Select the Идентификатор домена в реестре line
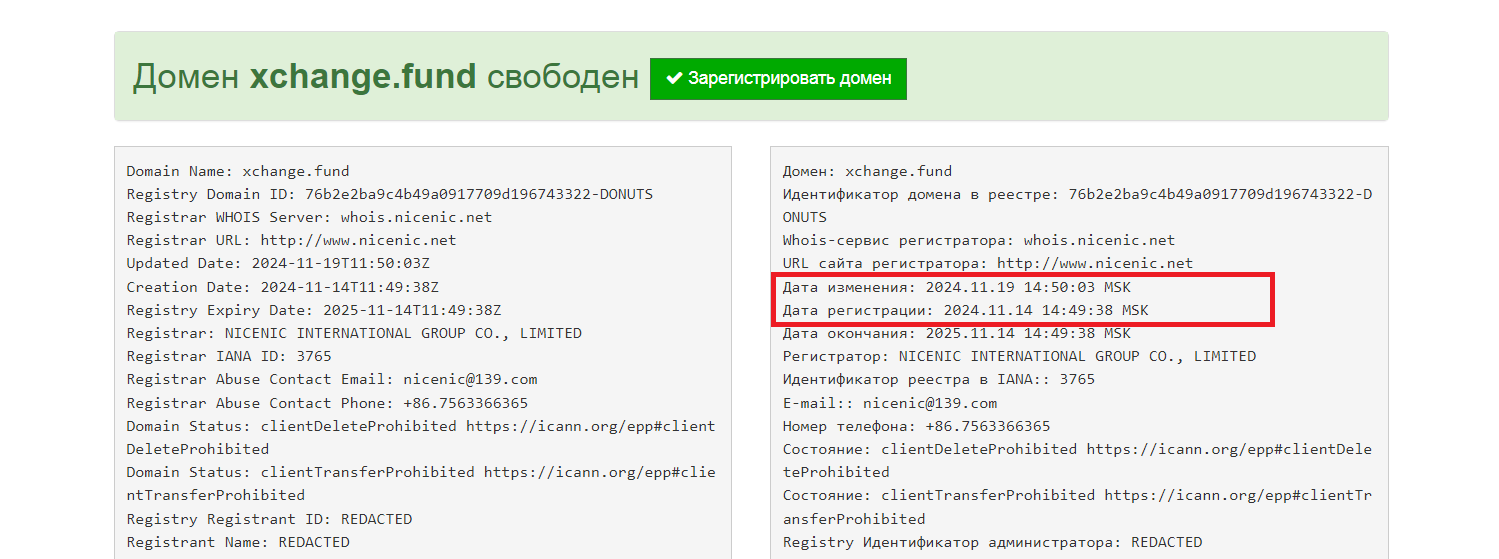This screenshot has height=559, width=1499. click(x=1078, y=205)
